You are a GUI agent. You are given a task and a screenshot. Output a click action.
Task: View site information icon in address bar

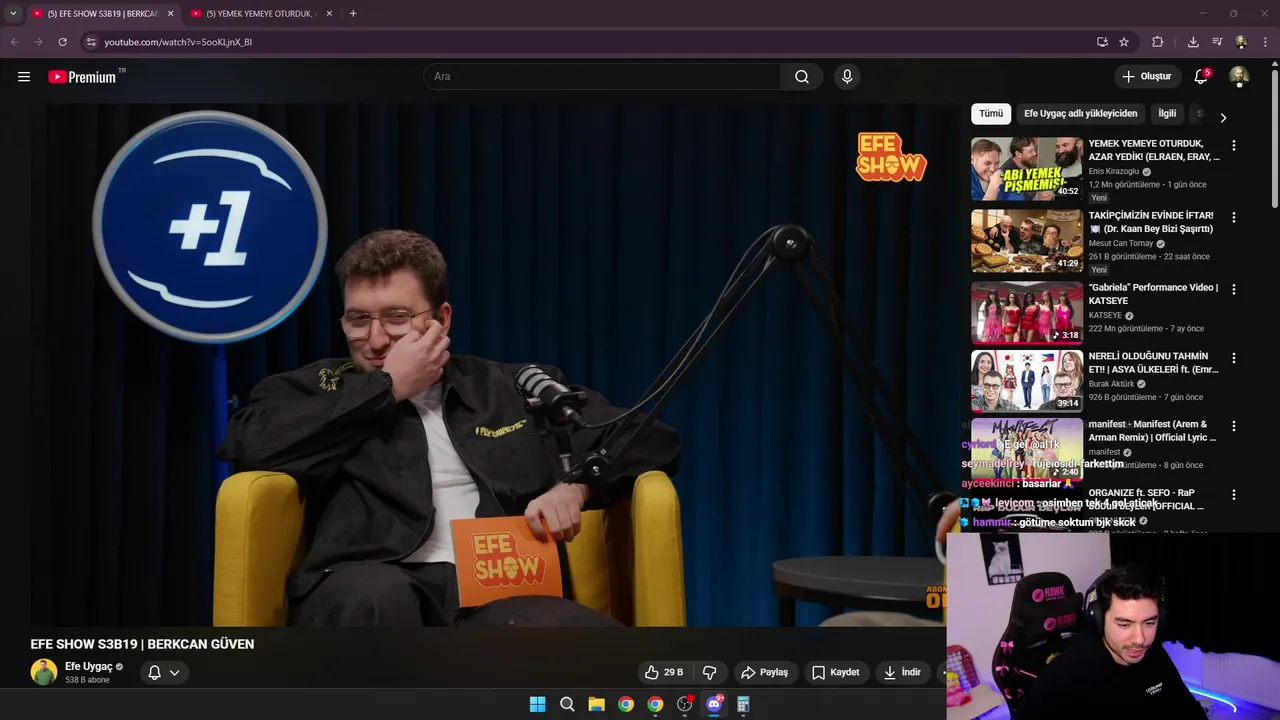point(91,42)
